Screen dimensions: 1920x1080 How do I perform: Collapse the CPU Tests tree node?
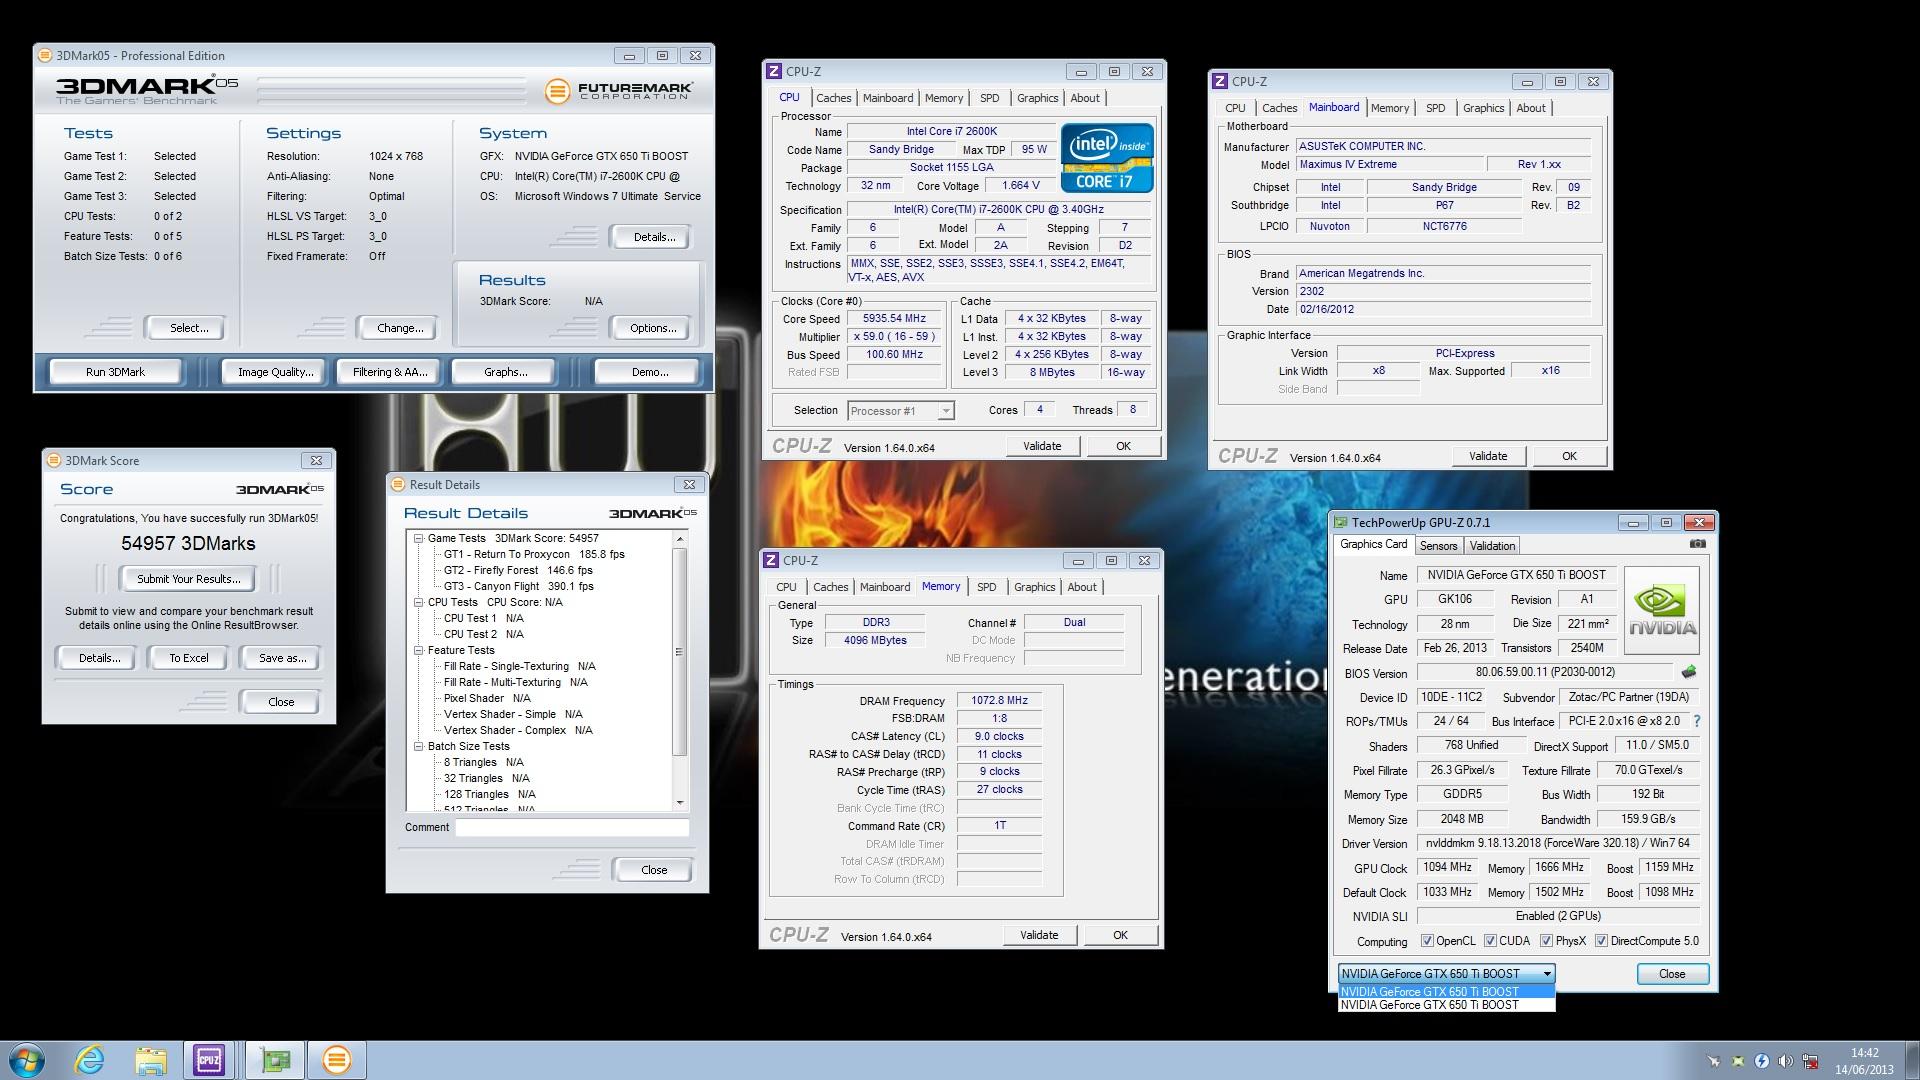coord(419,602)
